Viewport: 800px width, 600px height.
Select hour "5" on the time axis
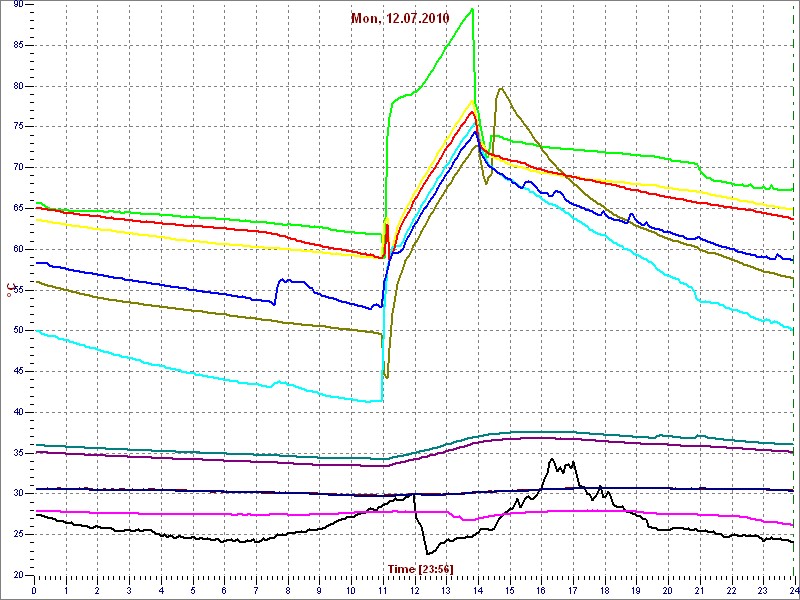192,590
